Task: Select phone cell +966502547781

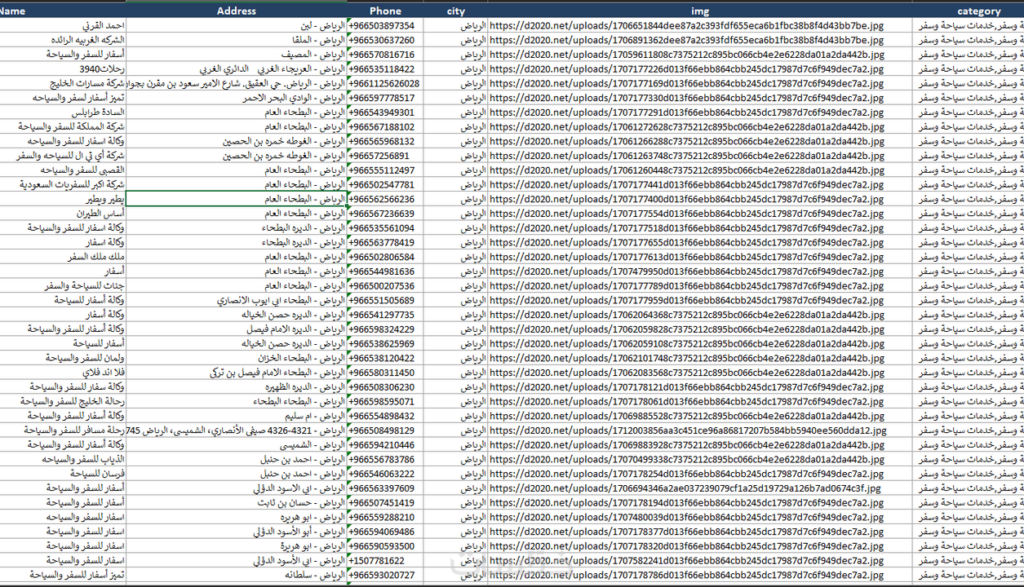Action: pyautogui.click(x=385, y=185)
